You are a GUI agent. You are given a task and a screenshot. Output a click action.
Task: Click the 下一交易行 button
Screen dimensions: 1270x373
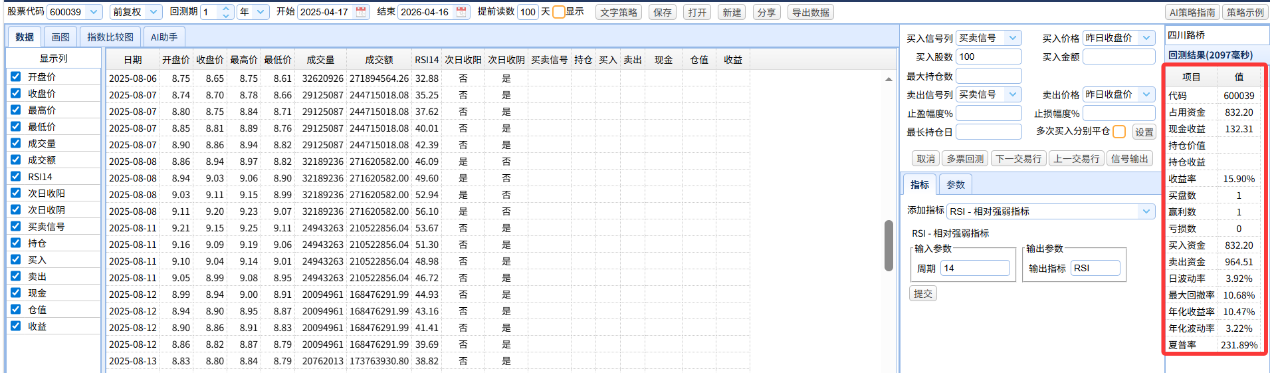[1018, 158]
